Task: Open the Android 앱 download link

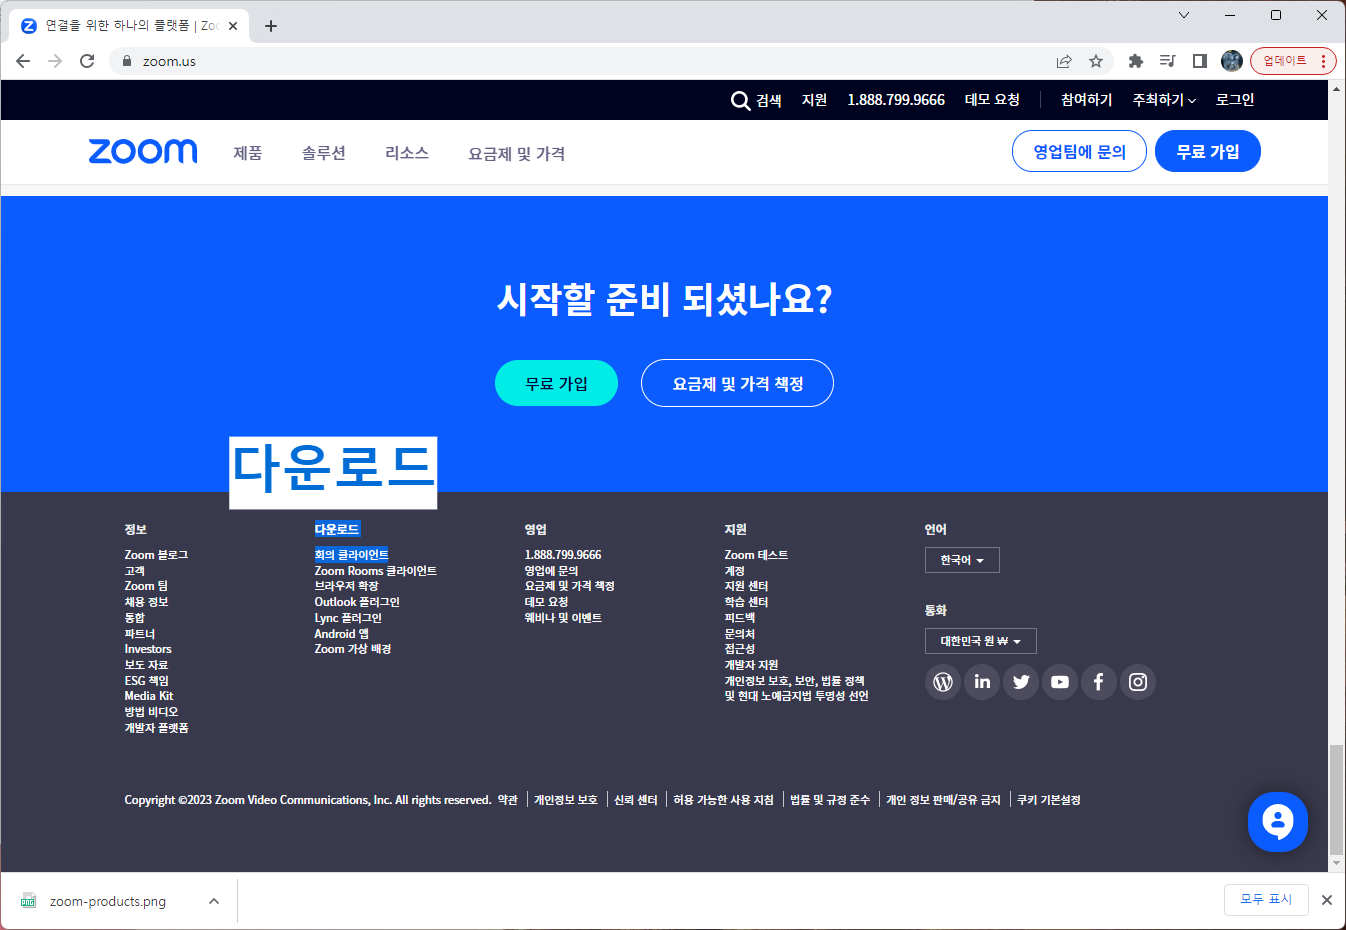Action: pos(341,634)
